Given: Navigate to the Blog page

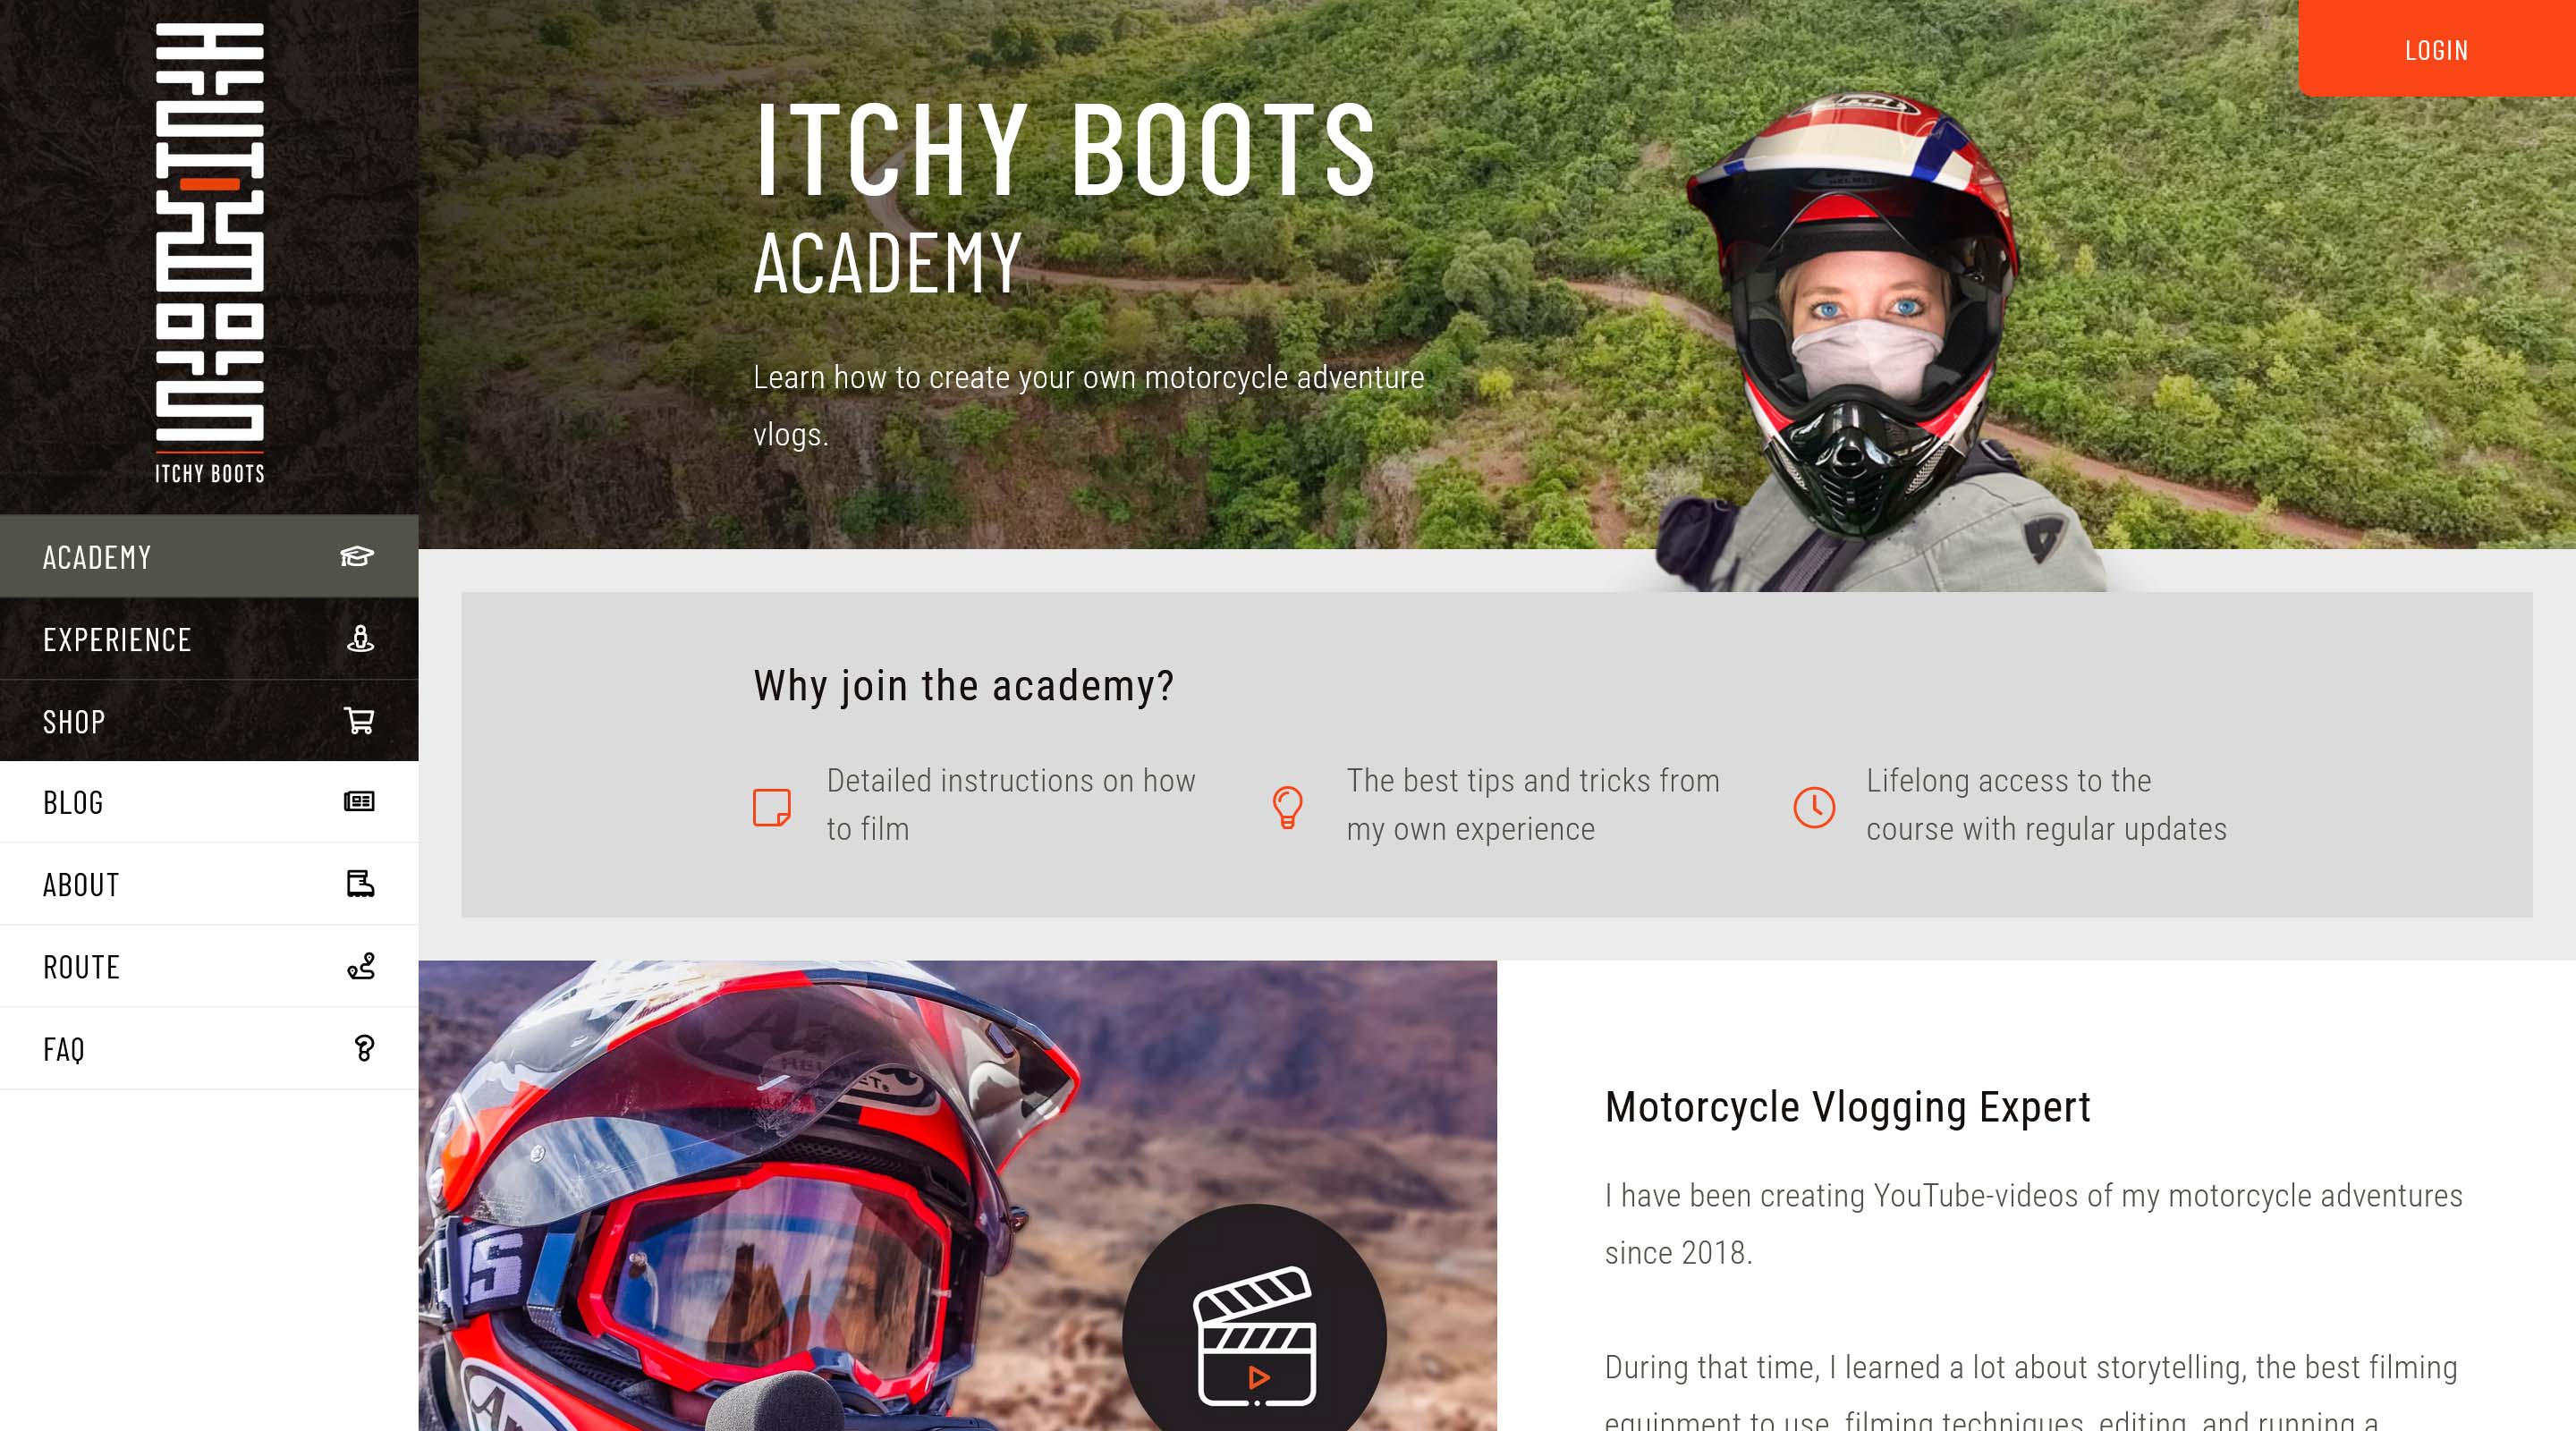Looking at the screenshot, I should pos(209,802).
